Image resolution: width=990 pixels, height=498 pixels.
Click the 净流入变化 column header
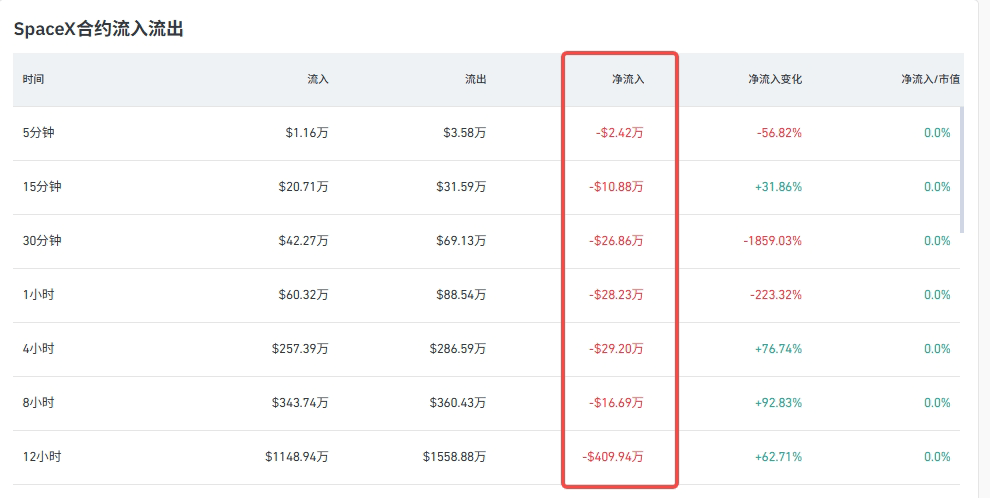775,79
